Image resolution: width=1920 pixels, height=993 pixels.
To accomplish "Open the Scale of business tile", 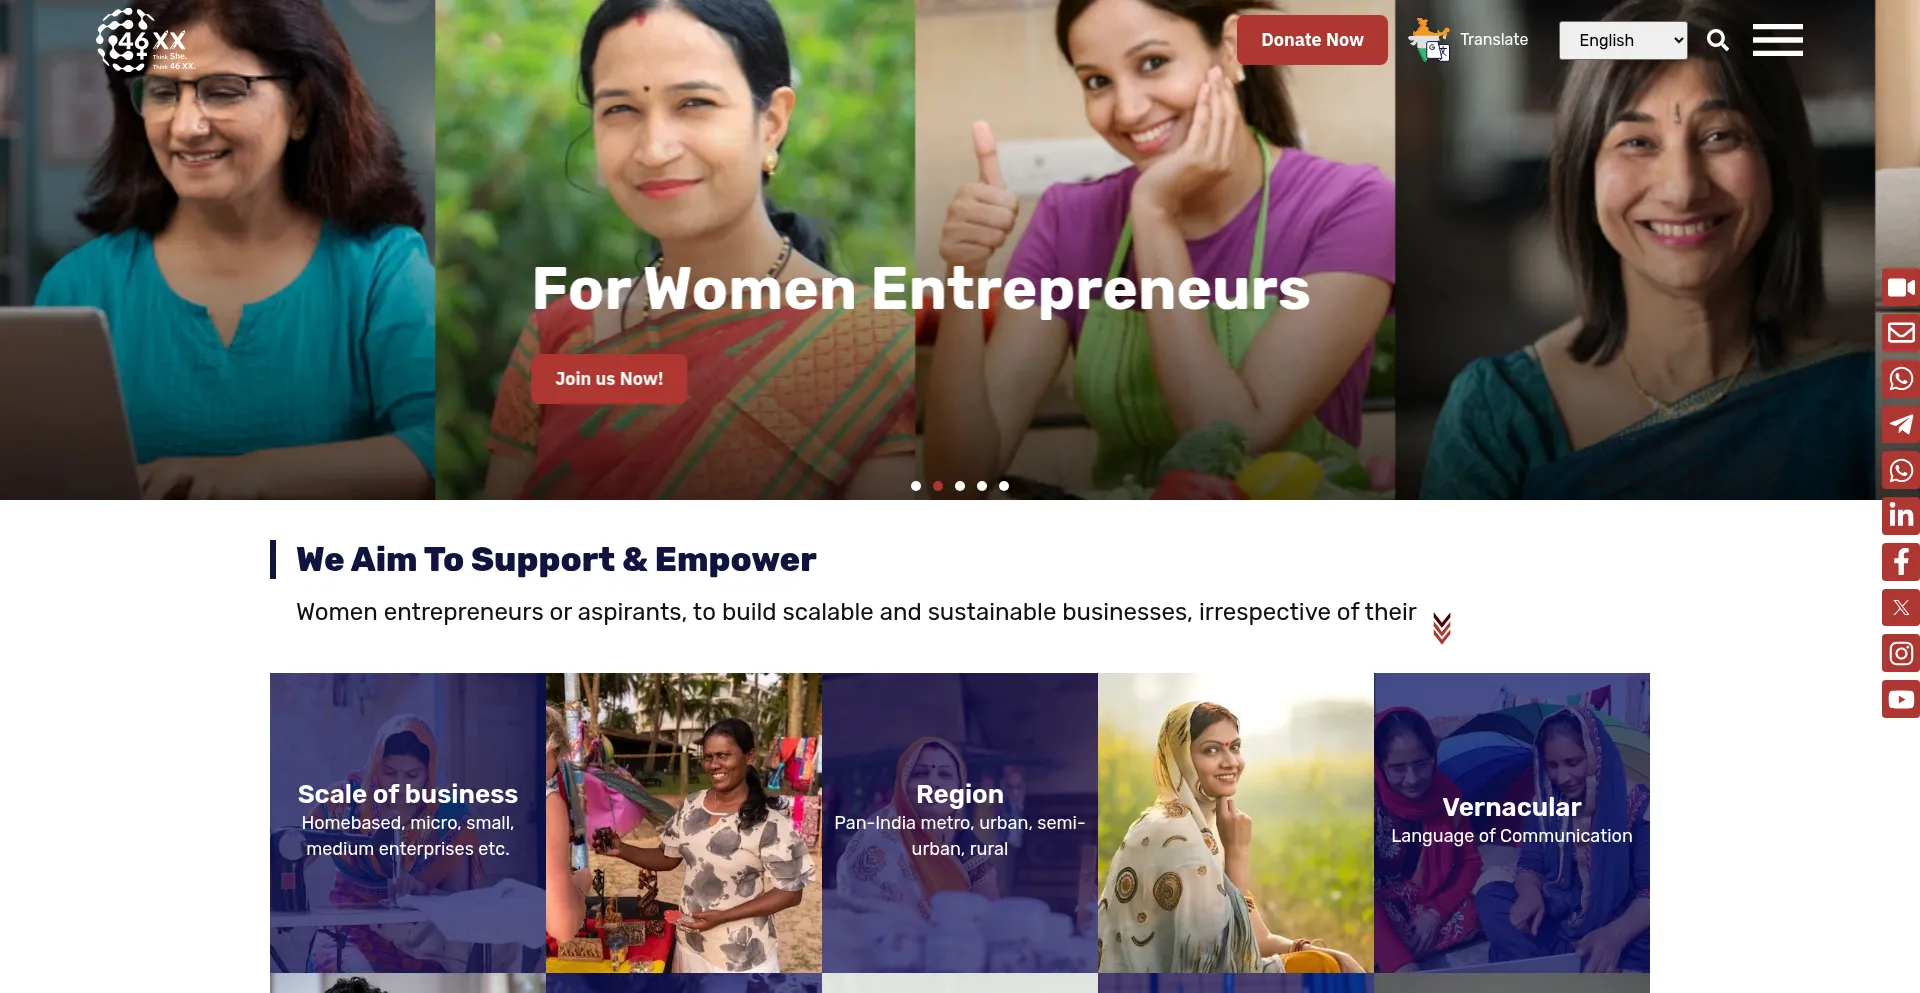I will coord(408,823).
